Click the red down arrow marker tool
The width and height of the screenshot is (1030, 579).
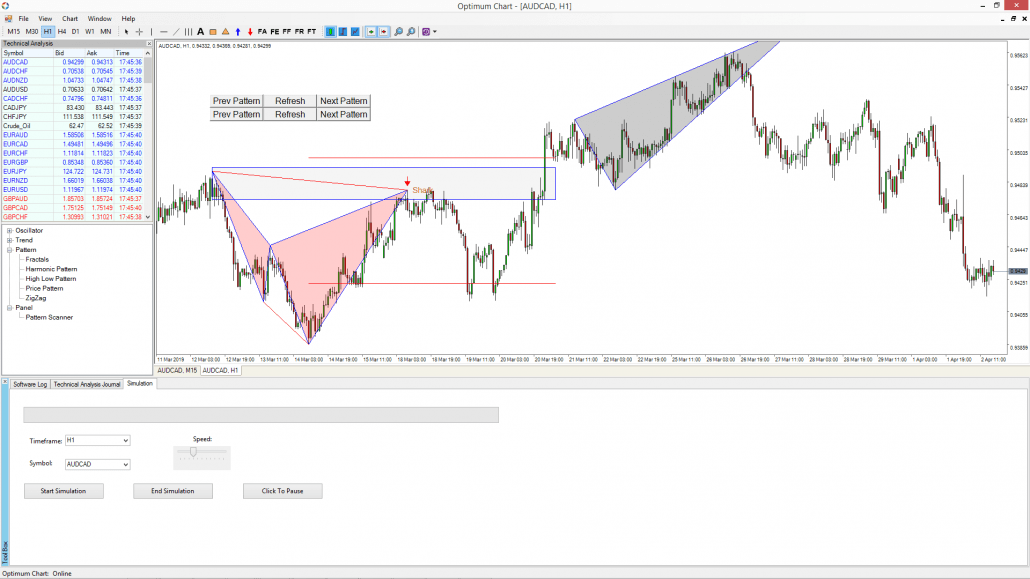click(249, 31)
